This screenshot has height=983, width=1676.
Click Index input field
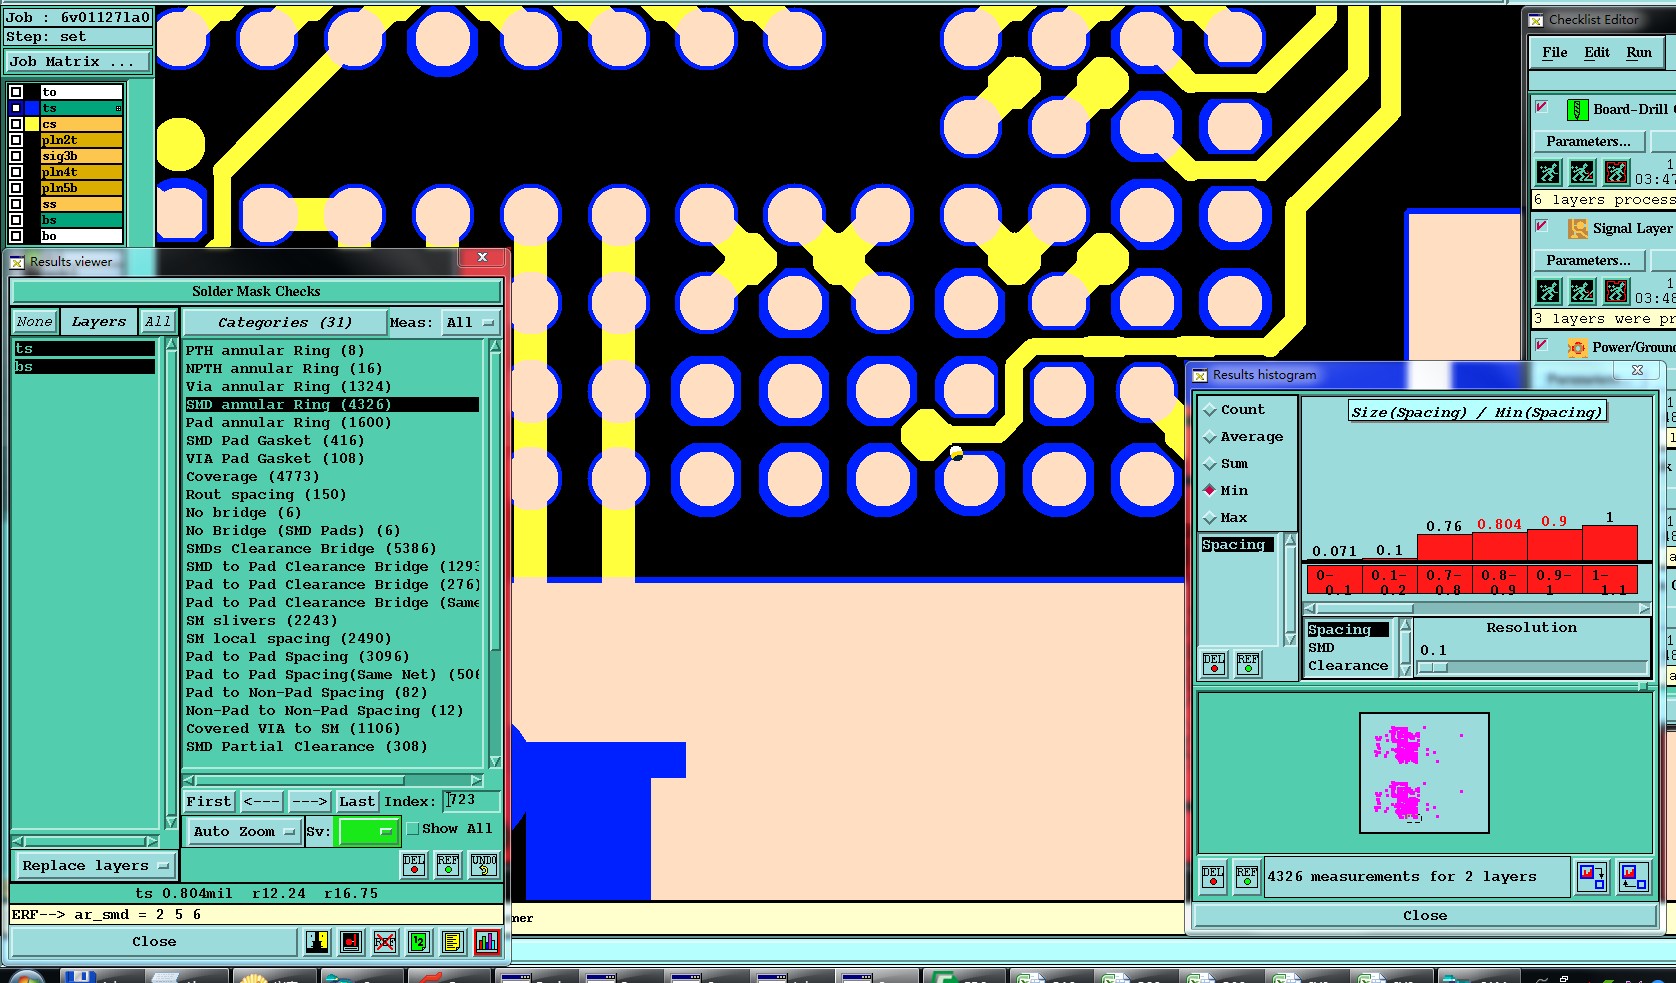[x=472, y=800]
